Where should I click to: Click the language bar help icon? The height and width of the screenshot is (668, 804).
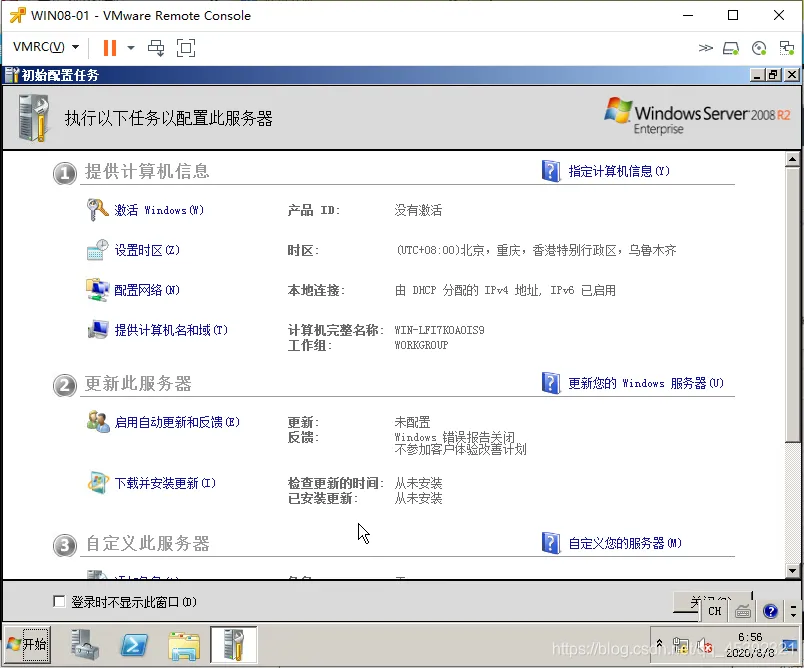click(x=770, y=611)
